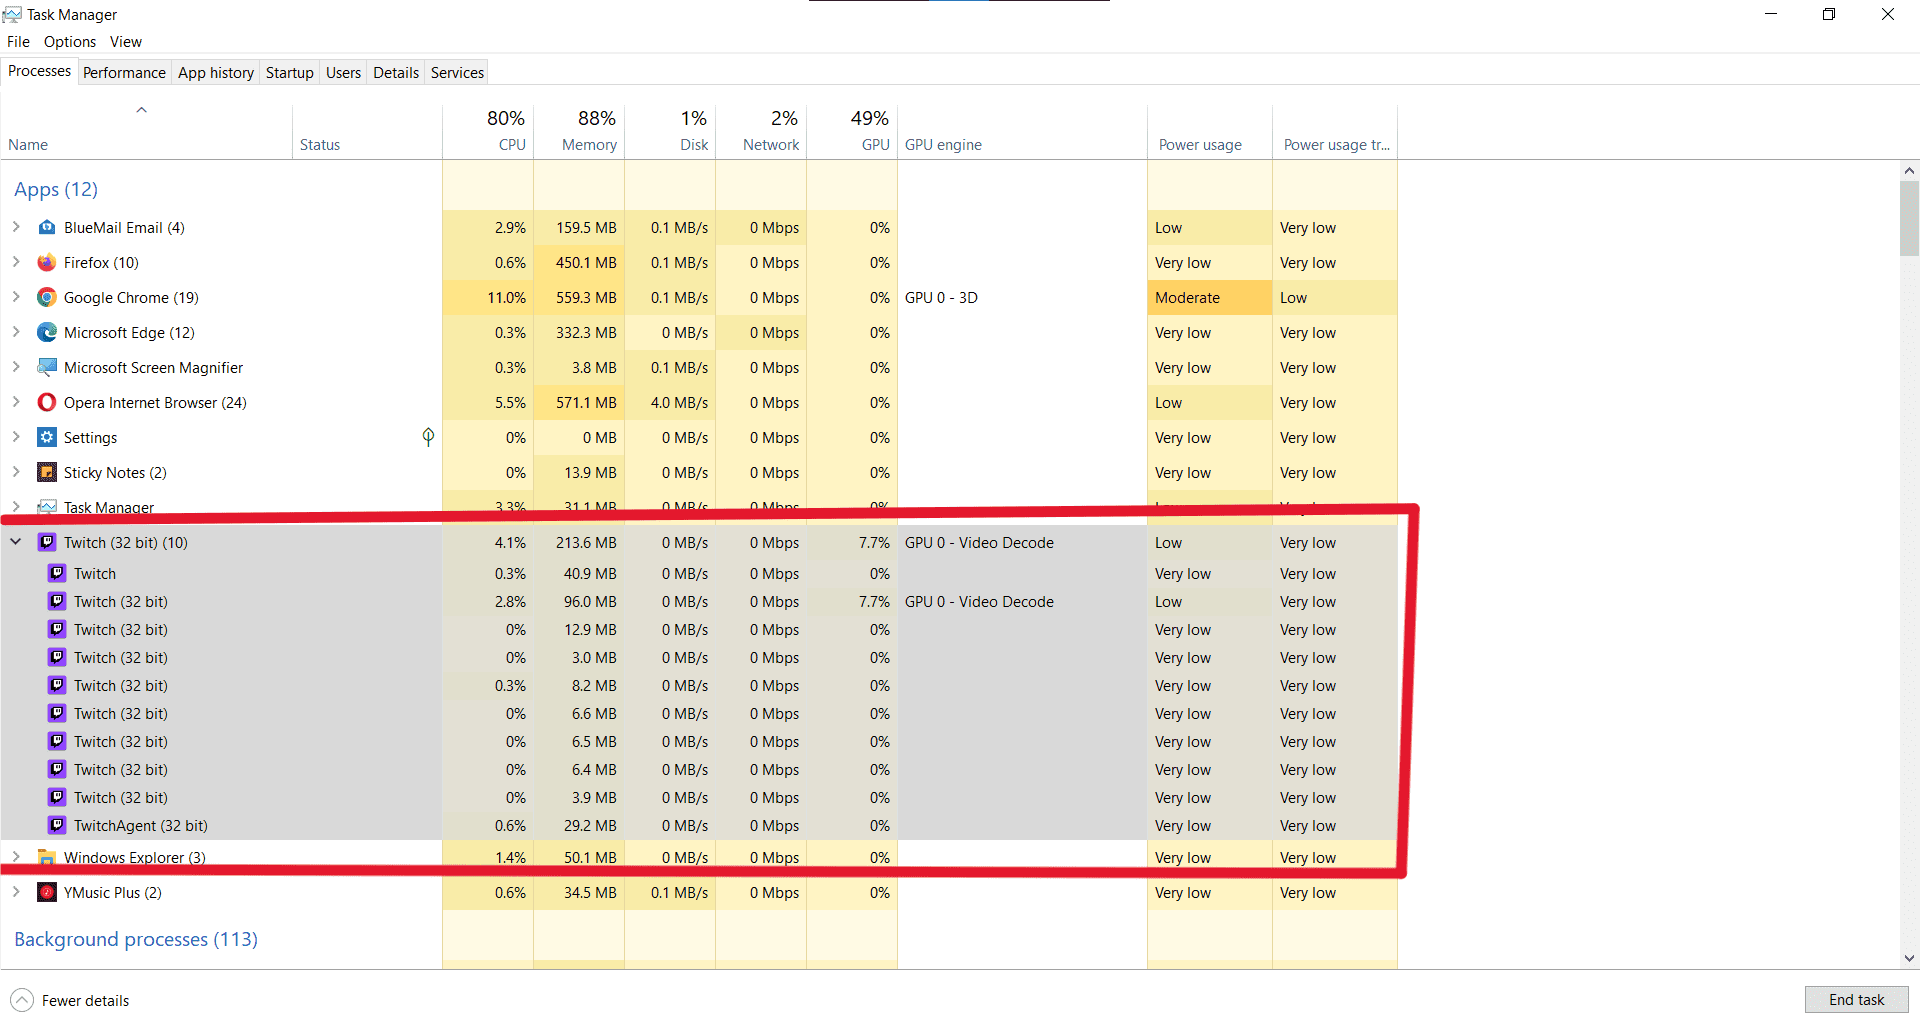
Task: Click the Firefox process icon
Action: [x=47, y=263]
